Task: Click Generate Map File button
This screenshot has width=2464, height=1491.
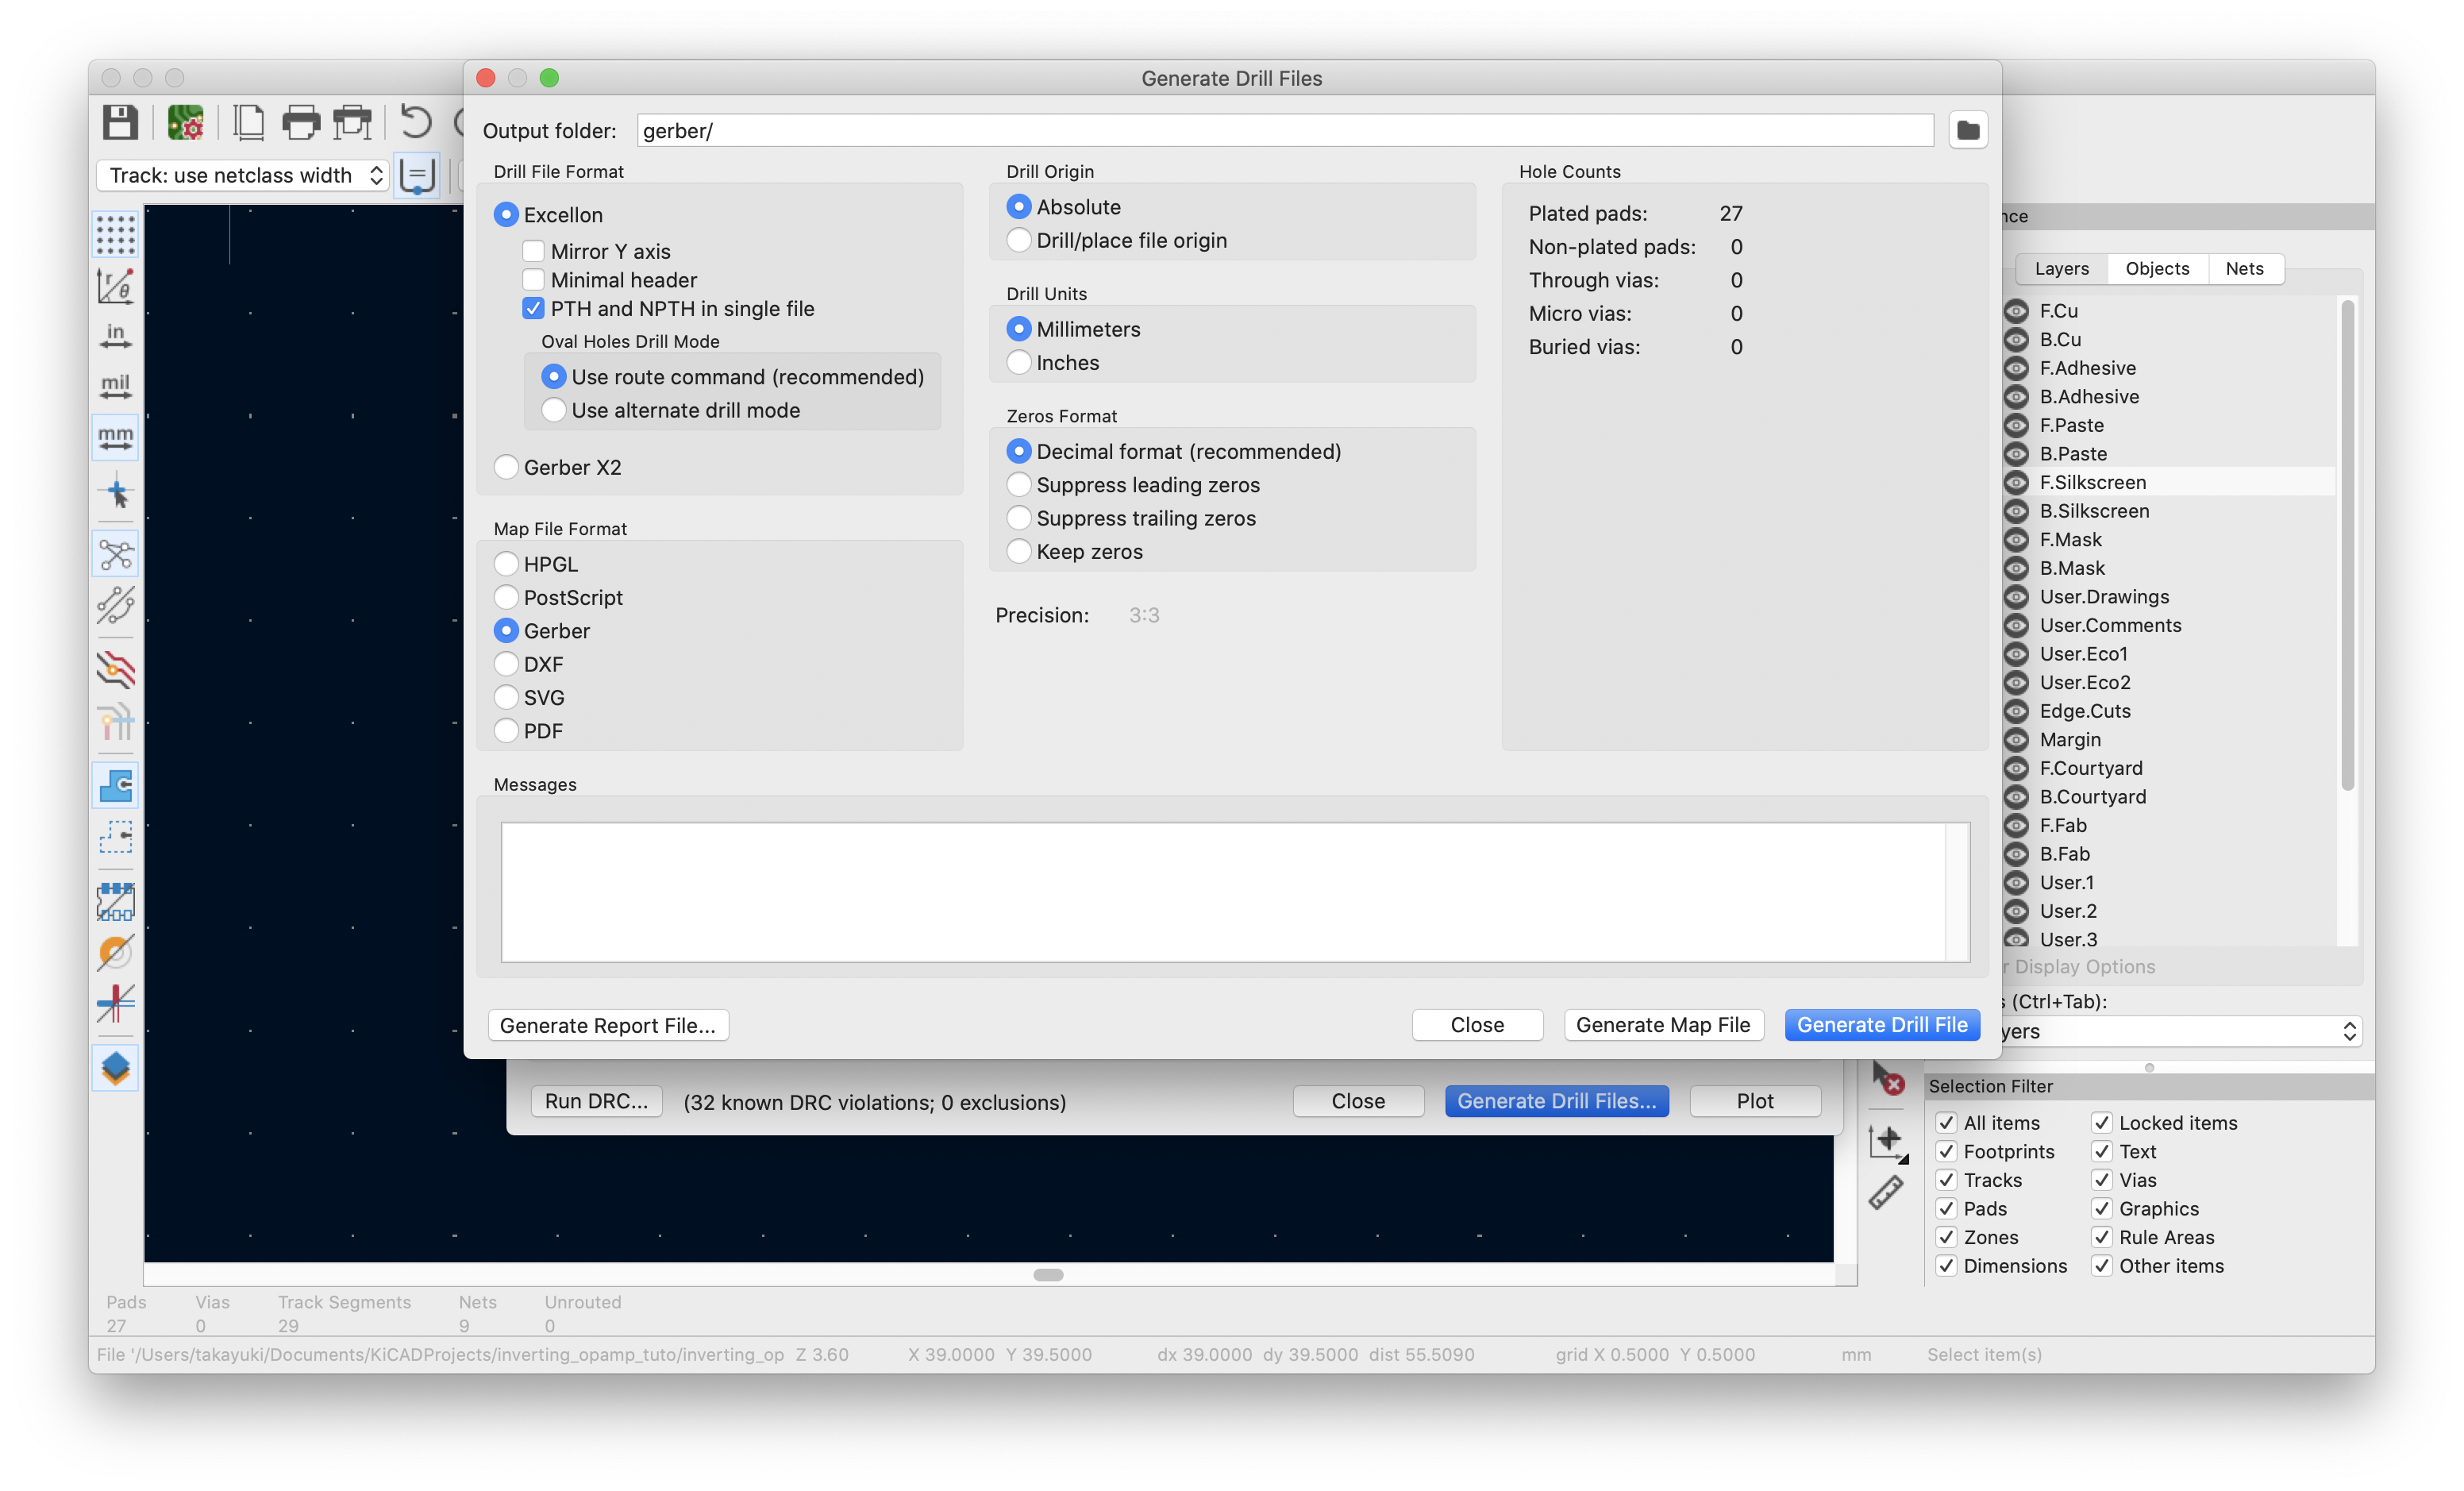Action: tap(1663, 1025)
